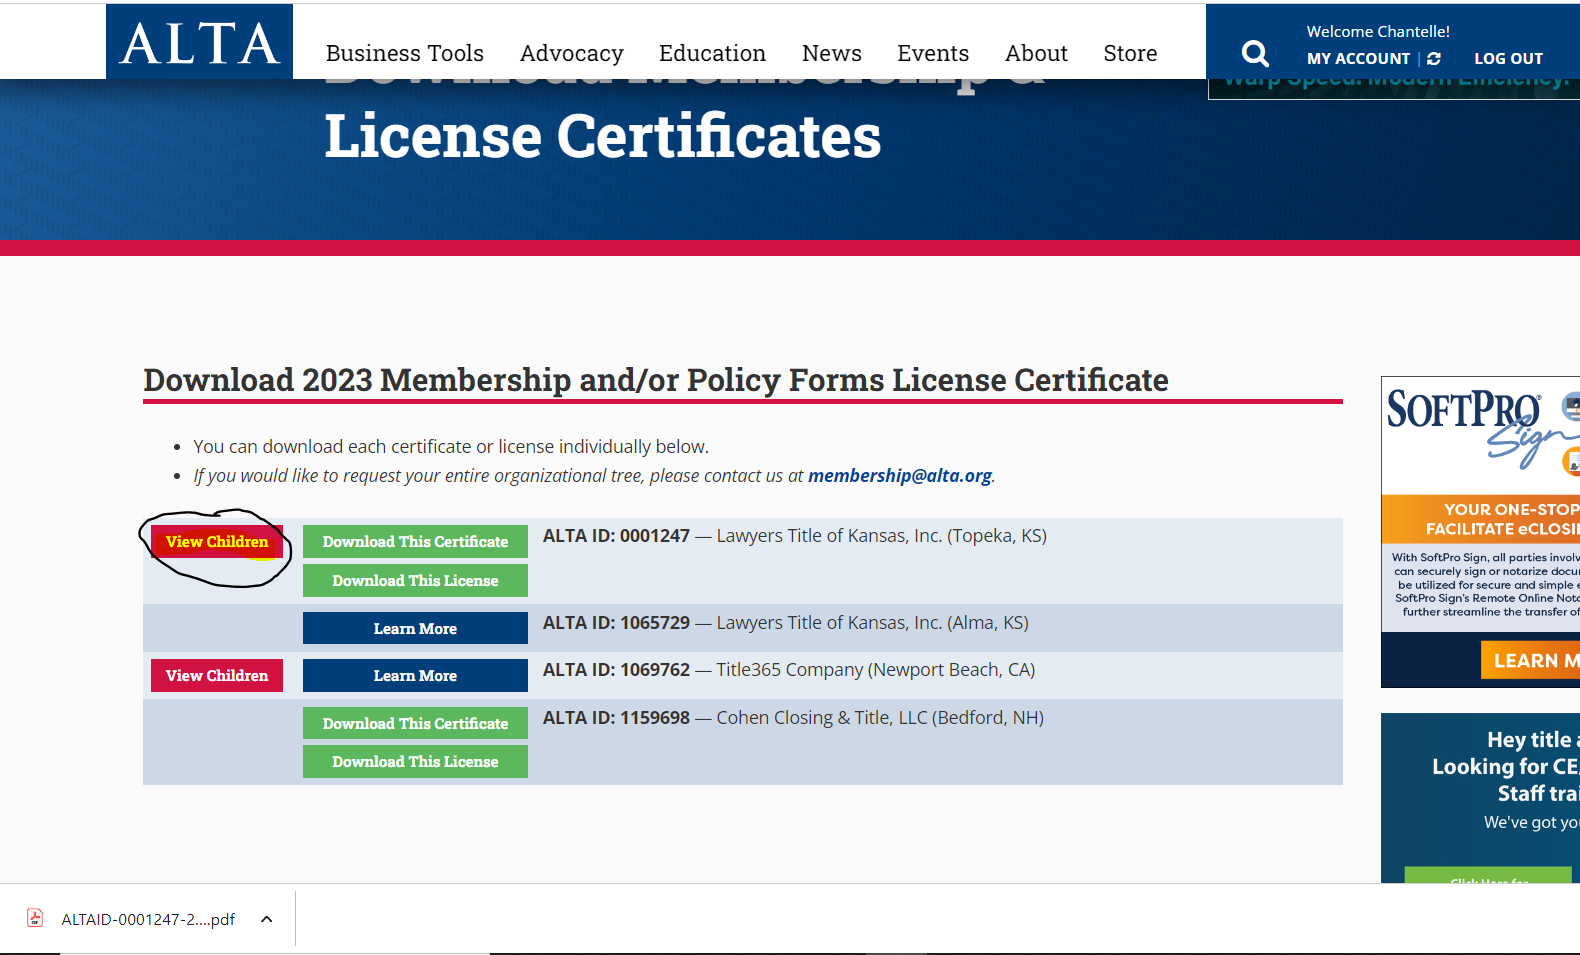Go to My Account
The width and height of the screenshot is (1580, 955).
1358,59
